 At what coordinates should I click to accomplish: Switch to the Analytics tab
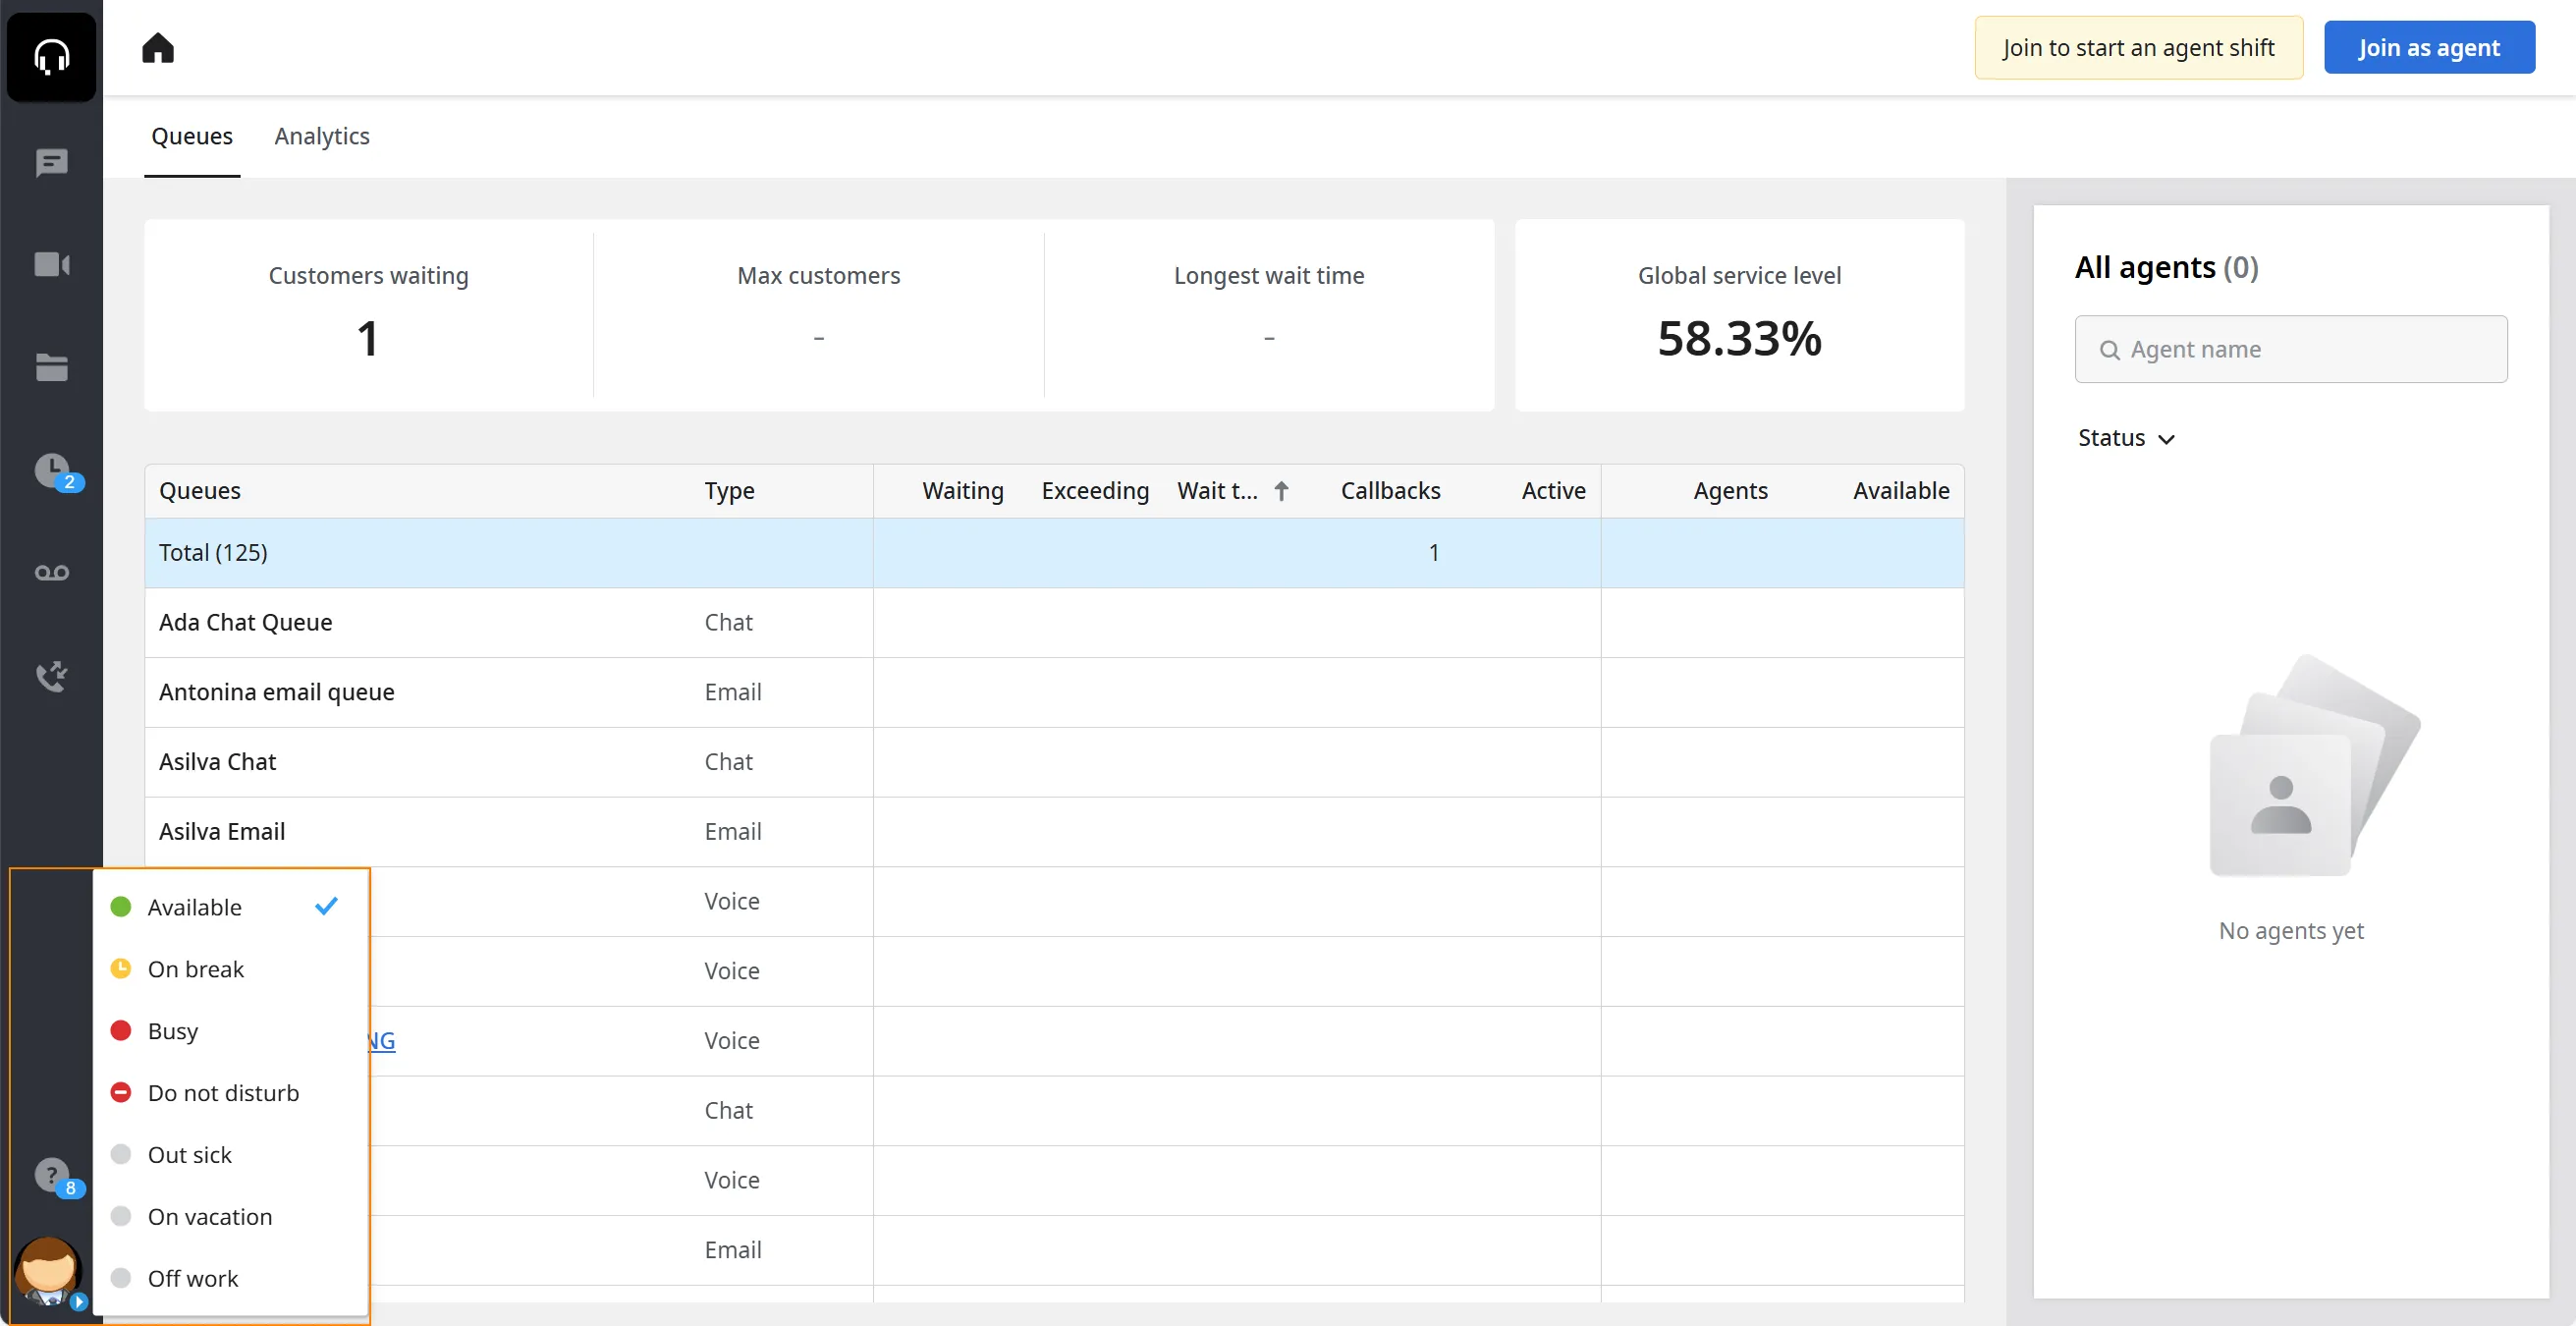point(322,136)
